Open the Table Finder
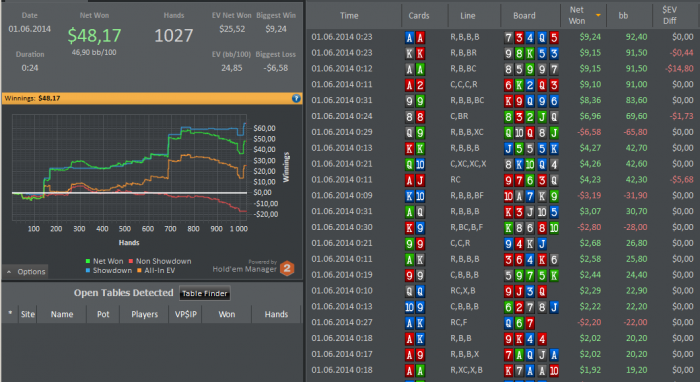 coord(204,293)
